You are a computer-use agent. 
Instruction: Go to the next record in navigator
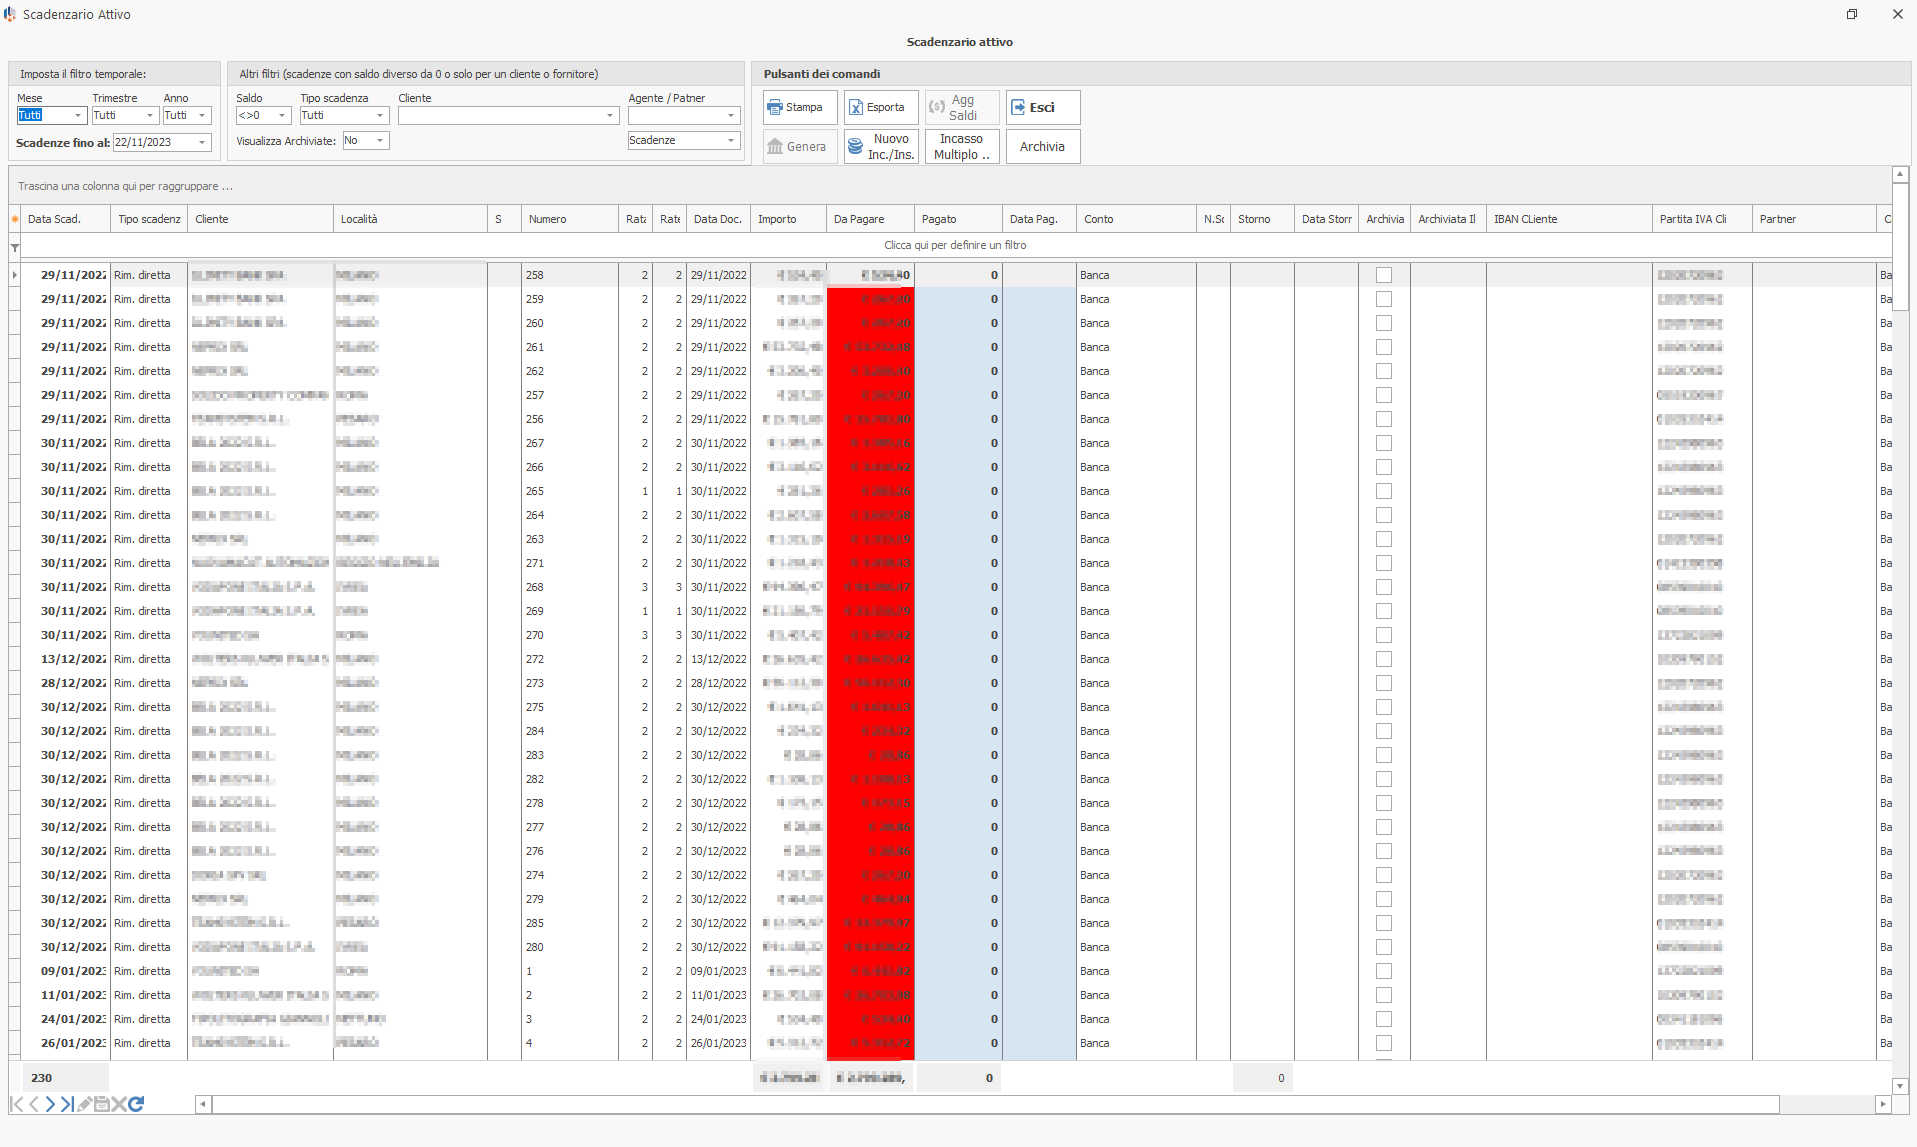tap(50, 1104)
